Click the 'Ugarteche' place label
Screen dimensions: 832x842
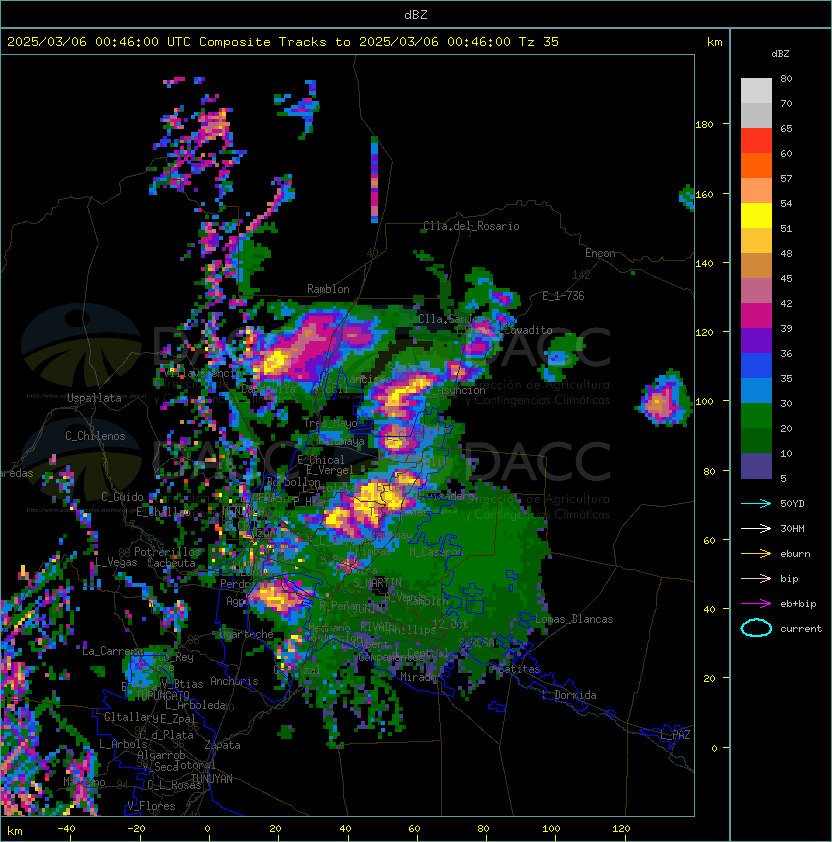(x=246, y=634)
